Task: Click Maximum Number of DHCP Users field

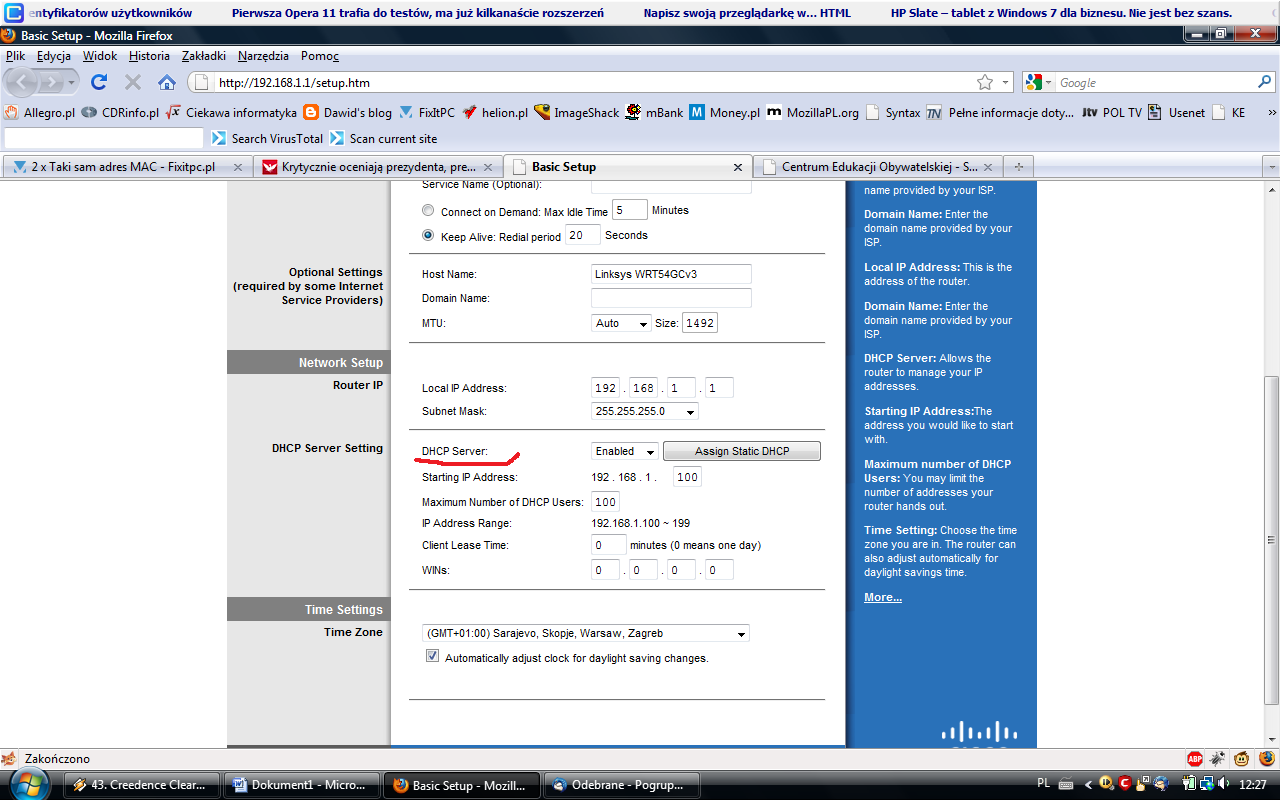Action: tap(605, 502)
